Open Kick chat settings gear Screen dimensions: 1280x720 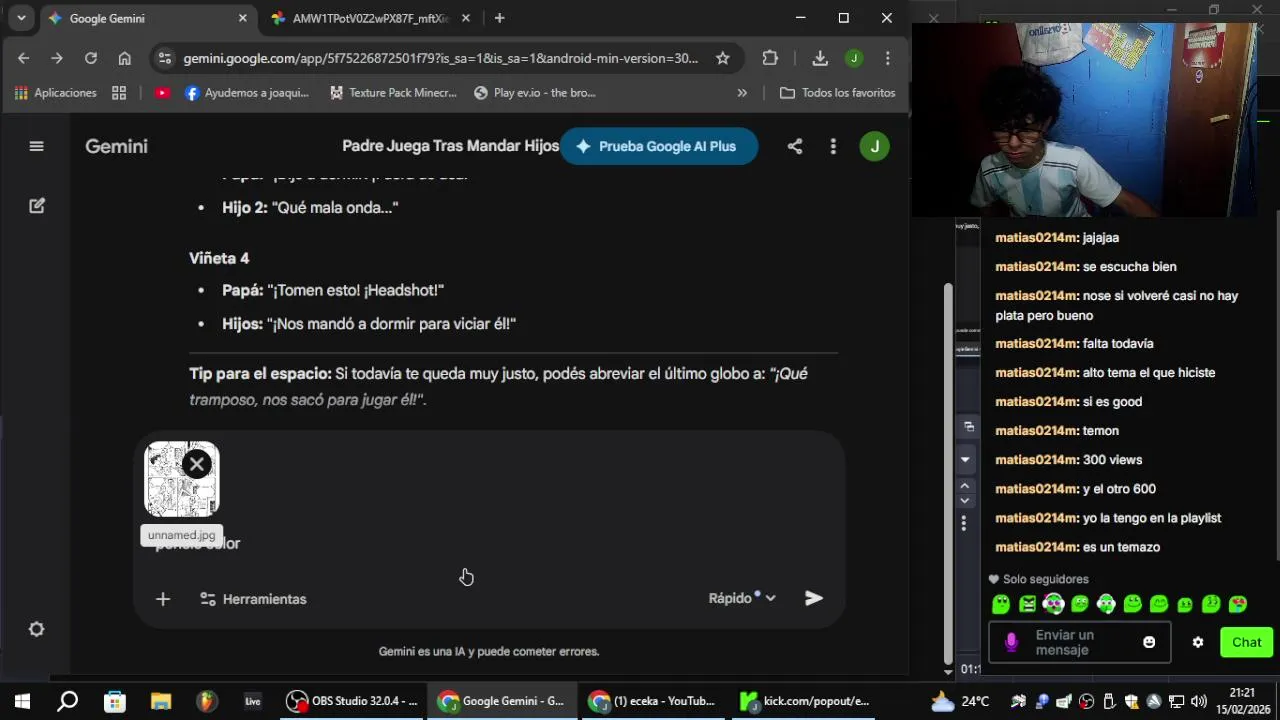(1198, 642)
